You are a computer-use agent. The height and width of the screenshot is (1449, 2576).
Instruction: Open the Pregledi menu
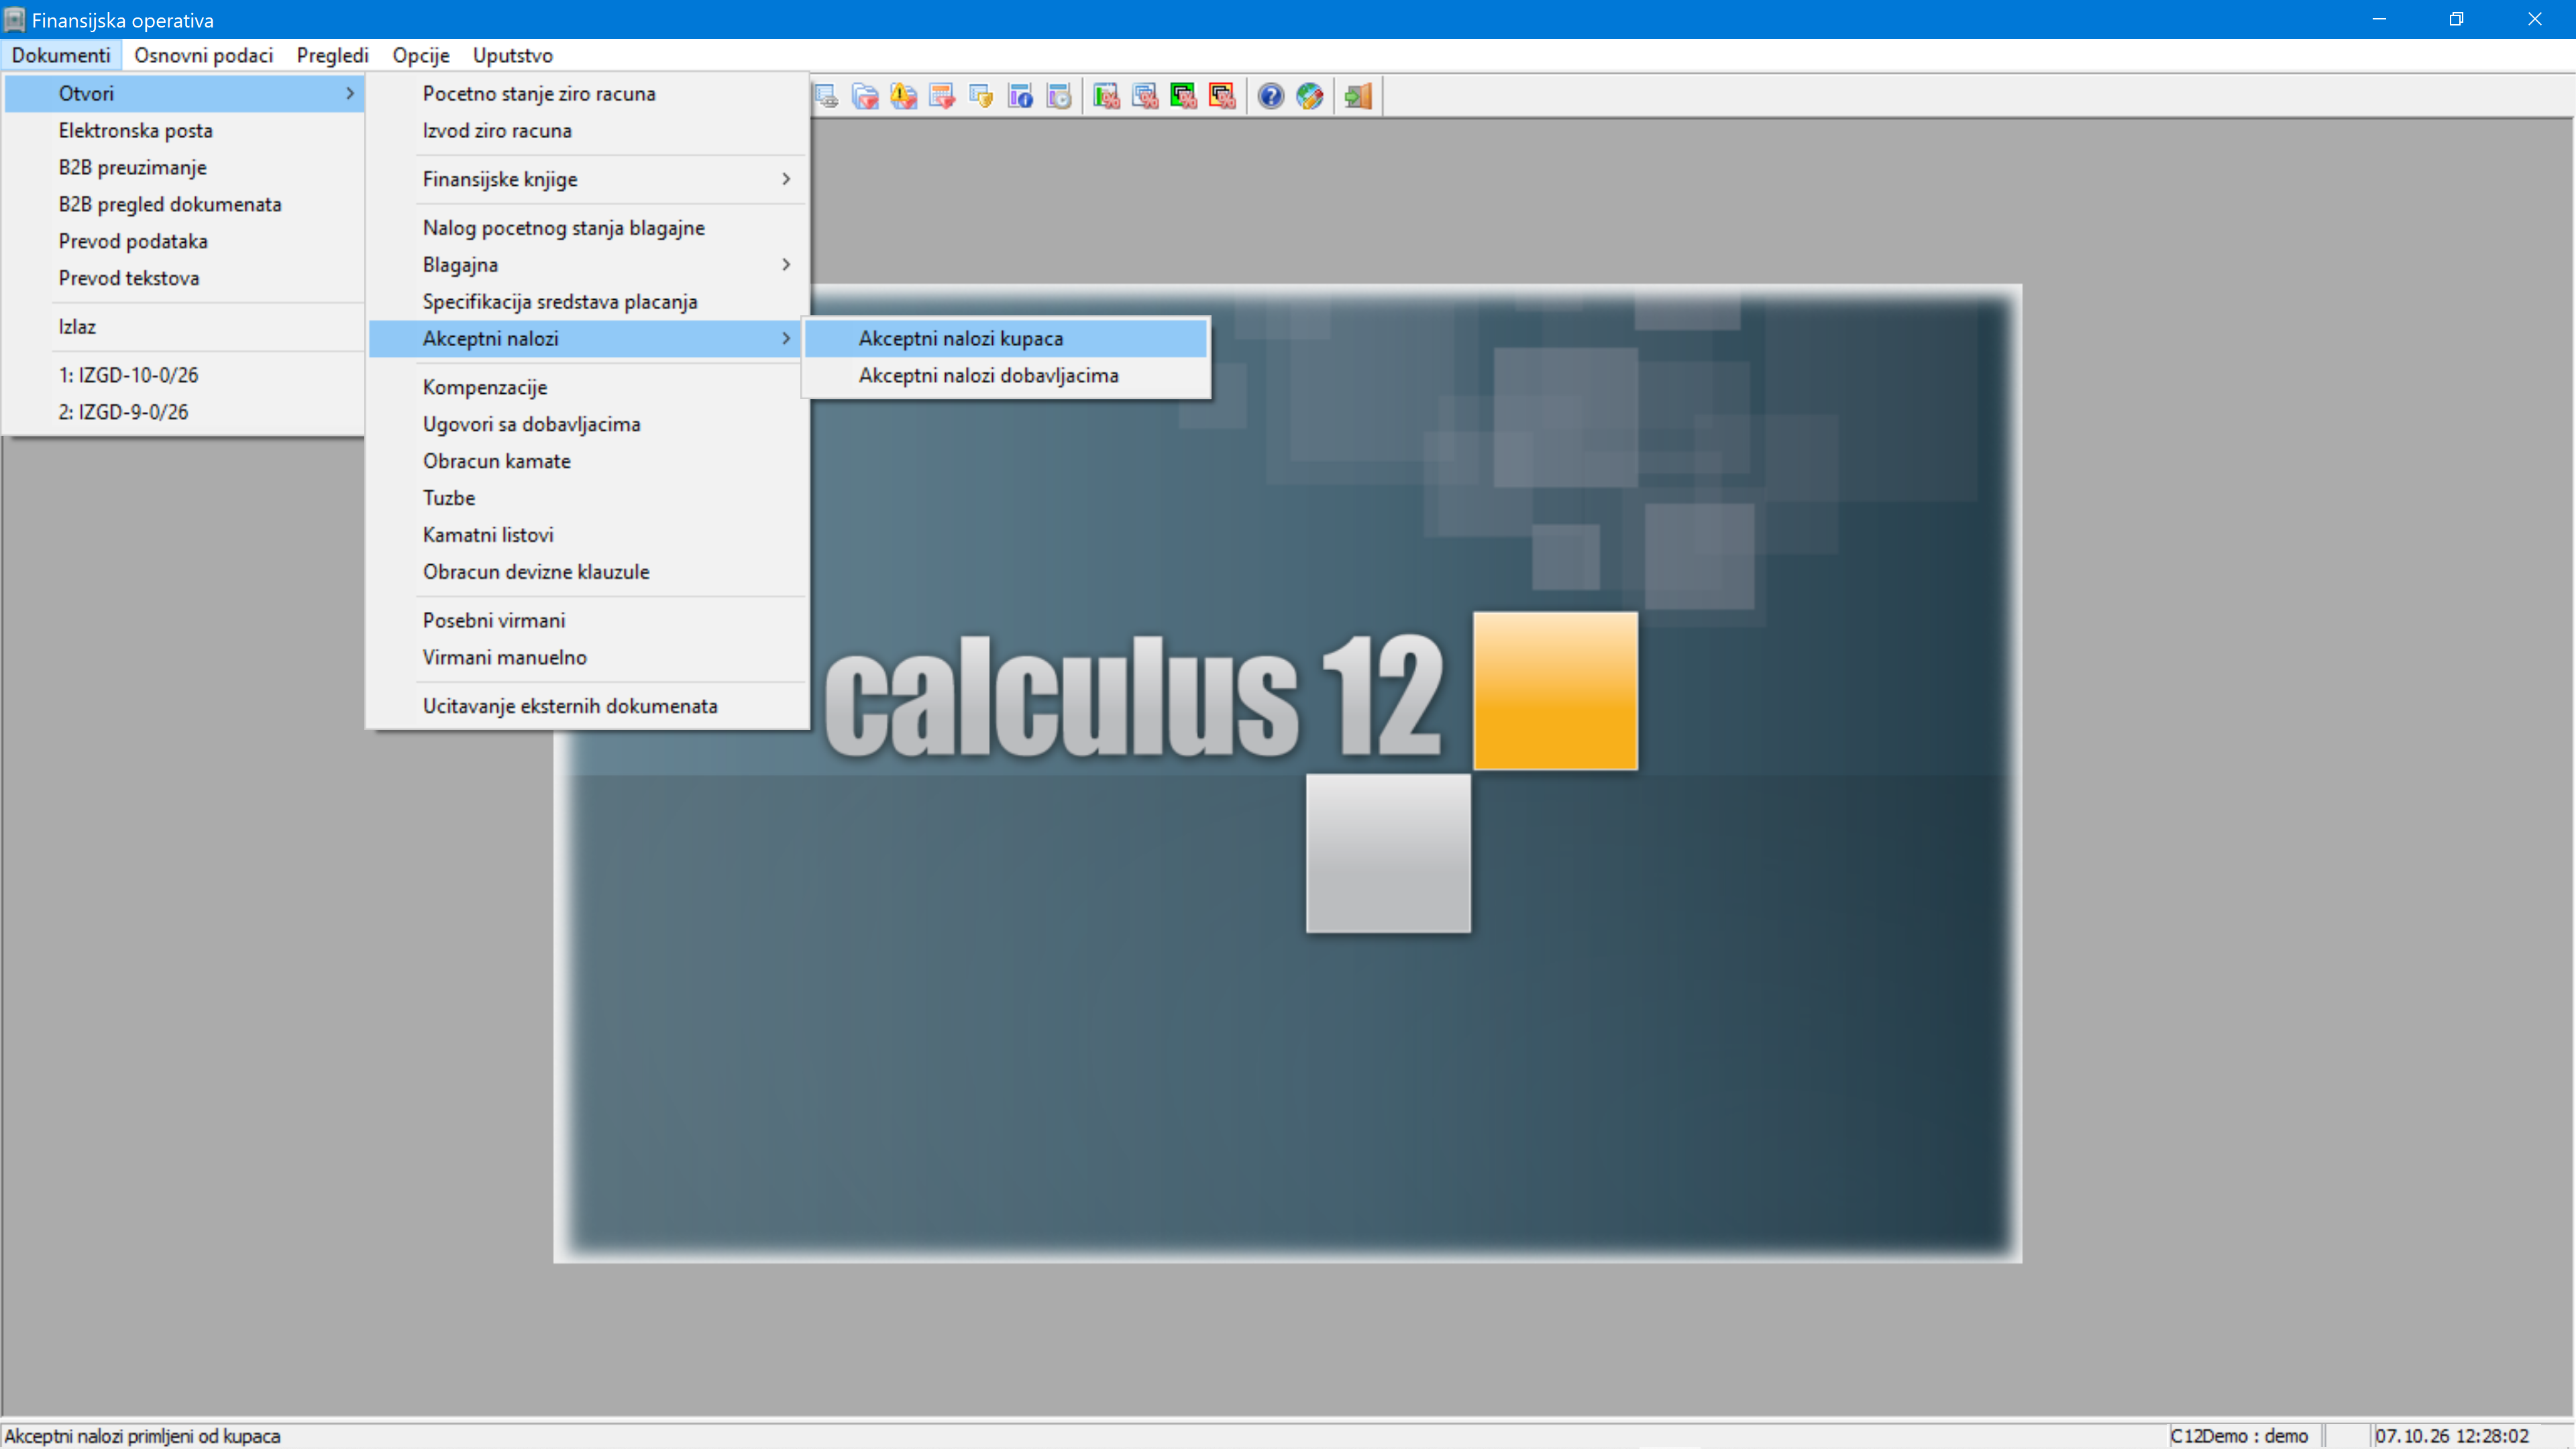[333, 55]
